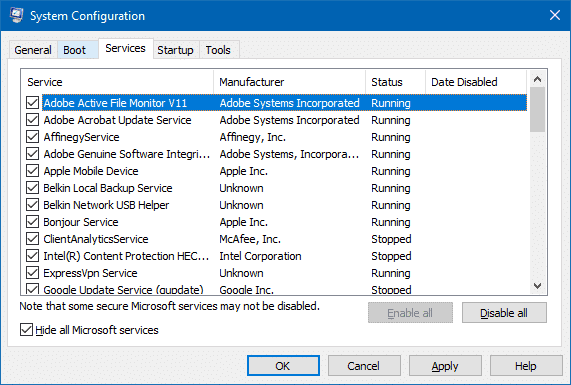Toggle Adobe Genuine Software Integrity checkbox
Viewport: 571px width, 385px height.
tap(32, 154)
